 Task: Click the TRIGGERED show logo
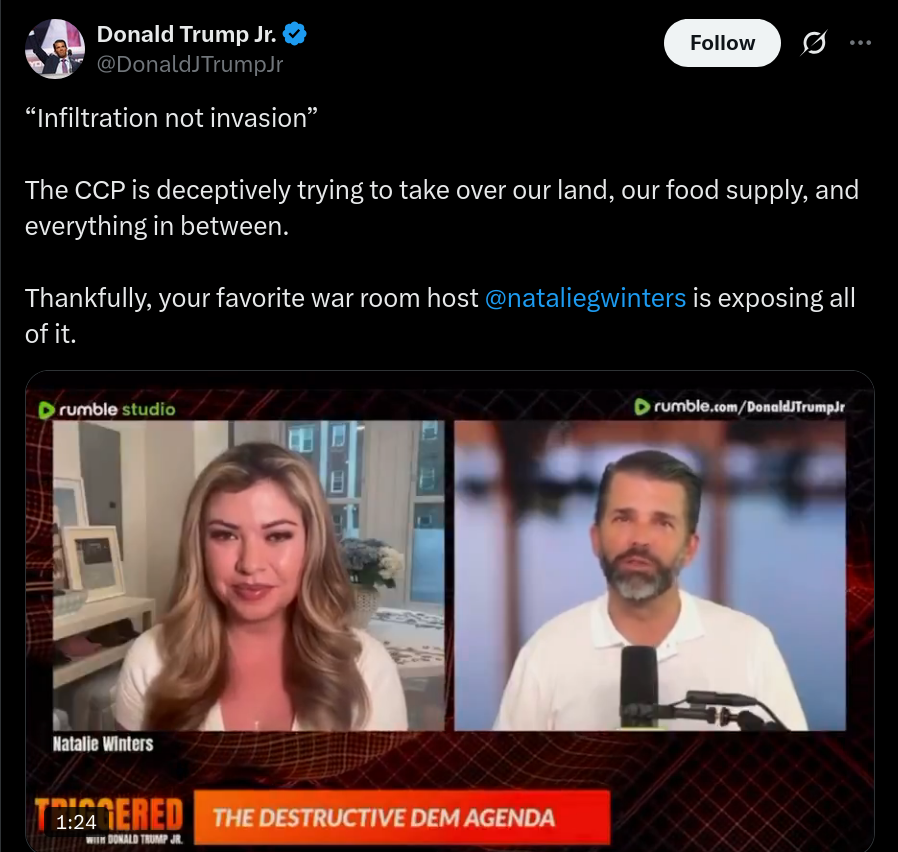[x=109, y=819]
